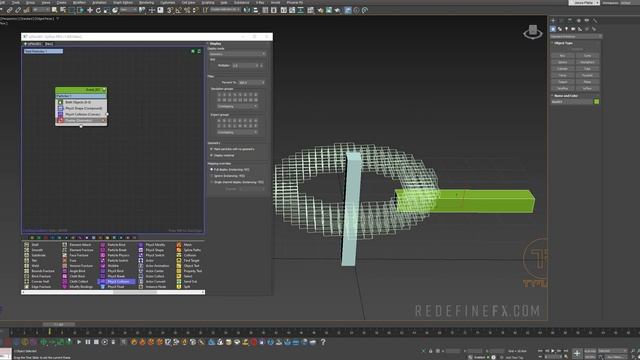Select PhysX Collision operator in Event node
Image resolution: width=640 pixels, height=360 pixels.
coord(81,114)
